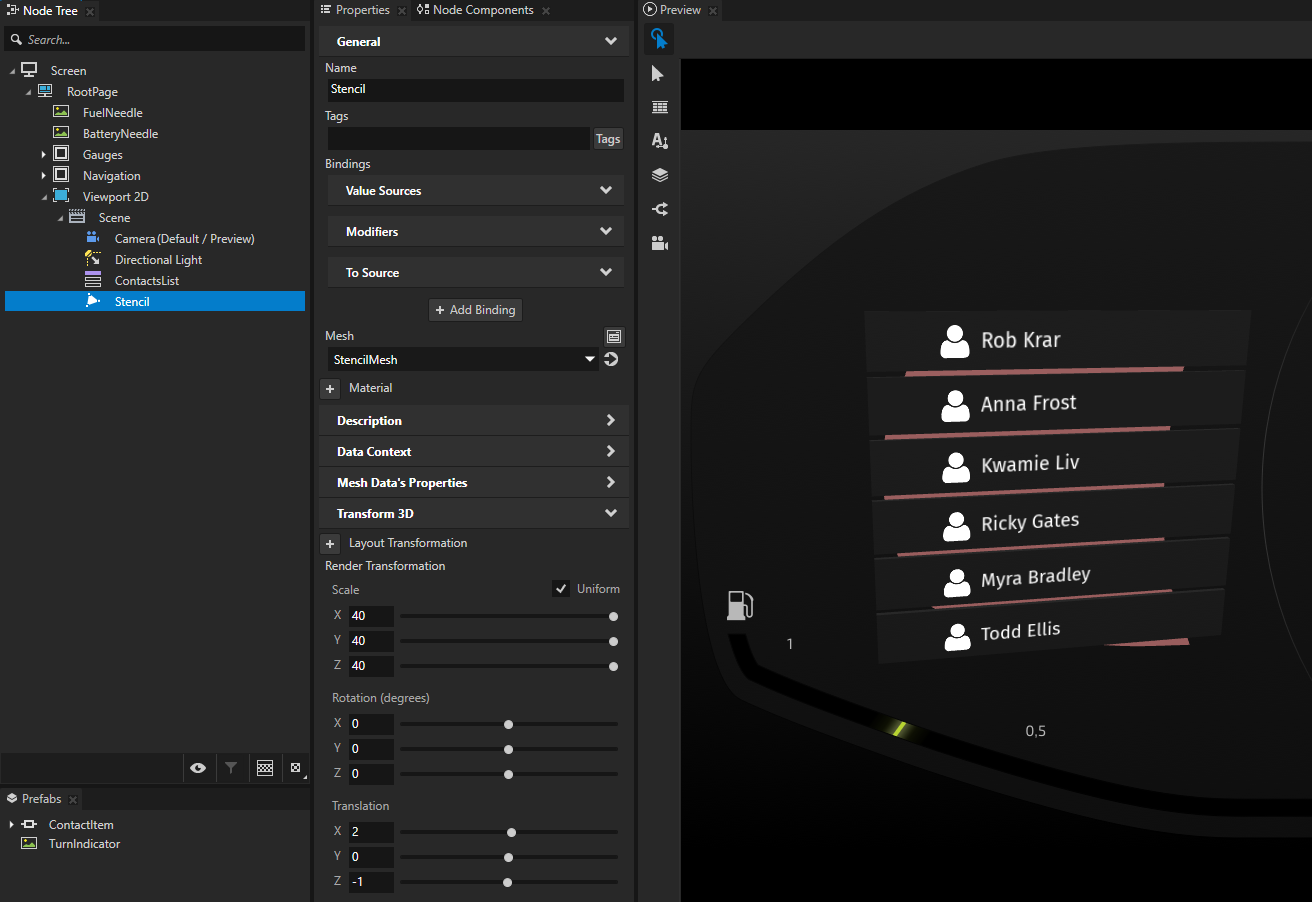Click the camera icon in the Preview toolbar
The image size is (1312, 902).
659,243
